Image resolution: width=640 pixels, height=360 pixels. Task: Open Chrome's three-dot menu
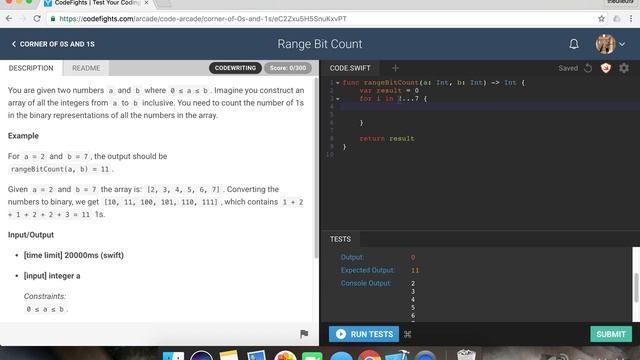pos(631,19)
